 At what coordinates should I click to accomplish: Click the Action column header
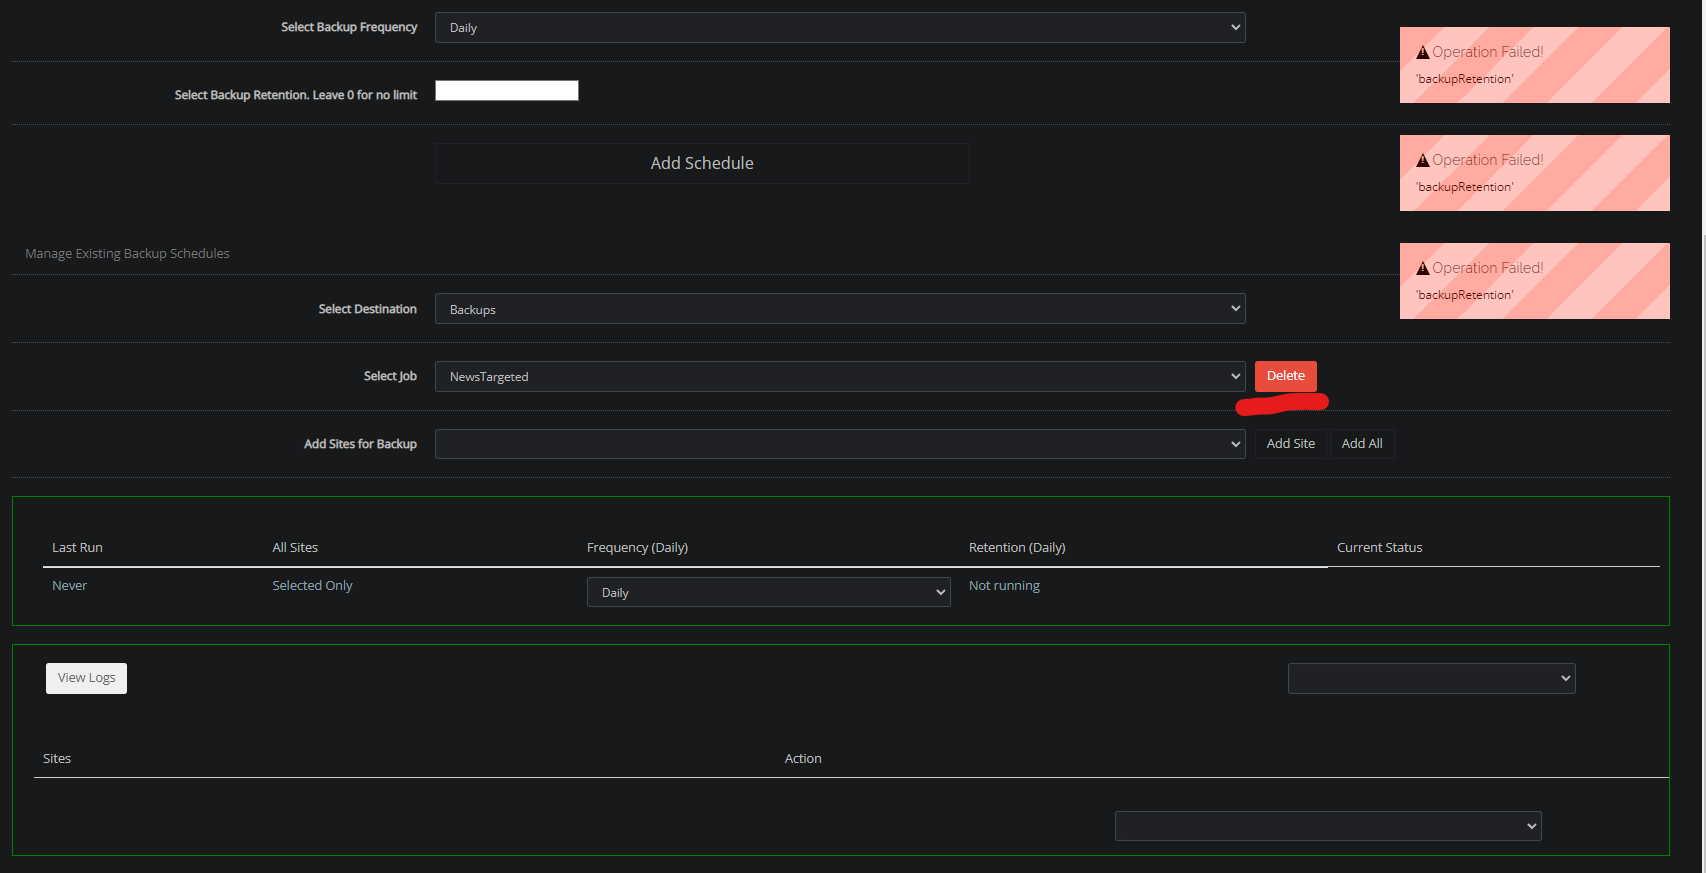coord(803,759)
